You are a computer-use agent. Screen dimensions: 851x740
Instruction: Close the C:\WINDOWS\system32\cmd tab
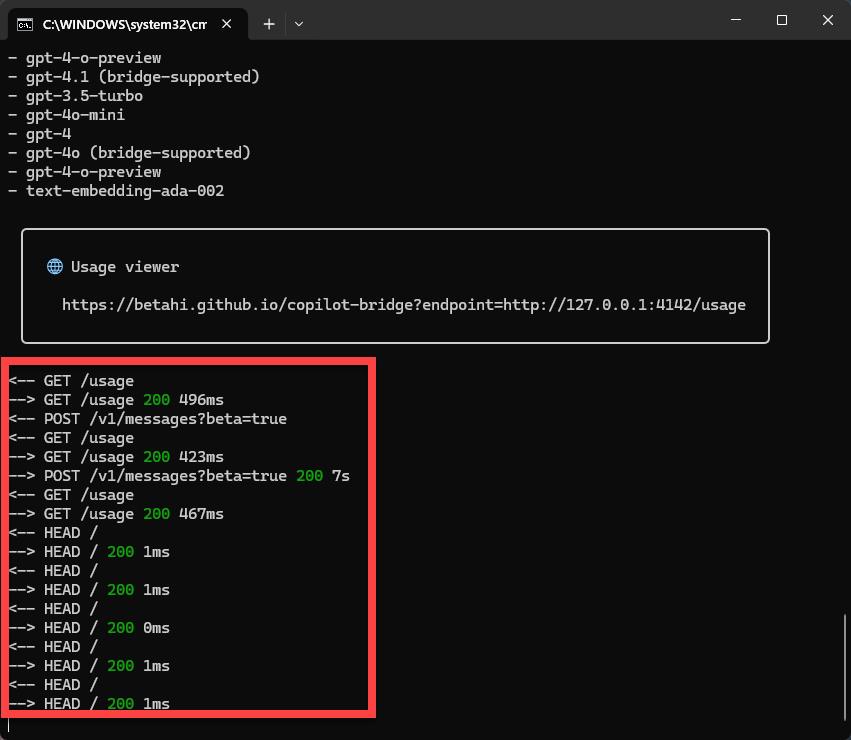227,24
